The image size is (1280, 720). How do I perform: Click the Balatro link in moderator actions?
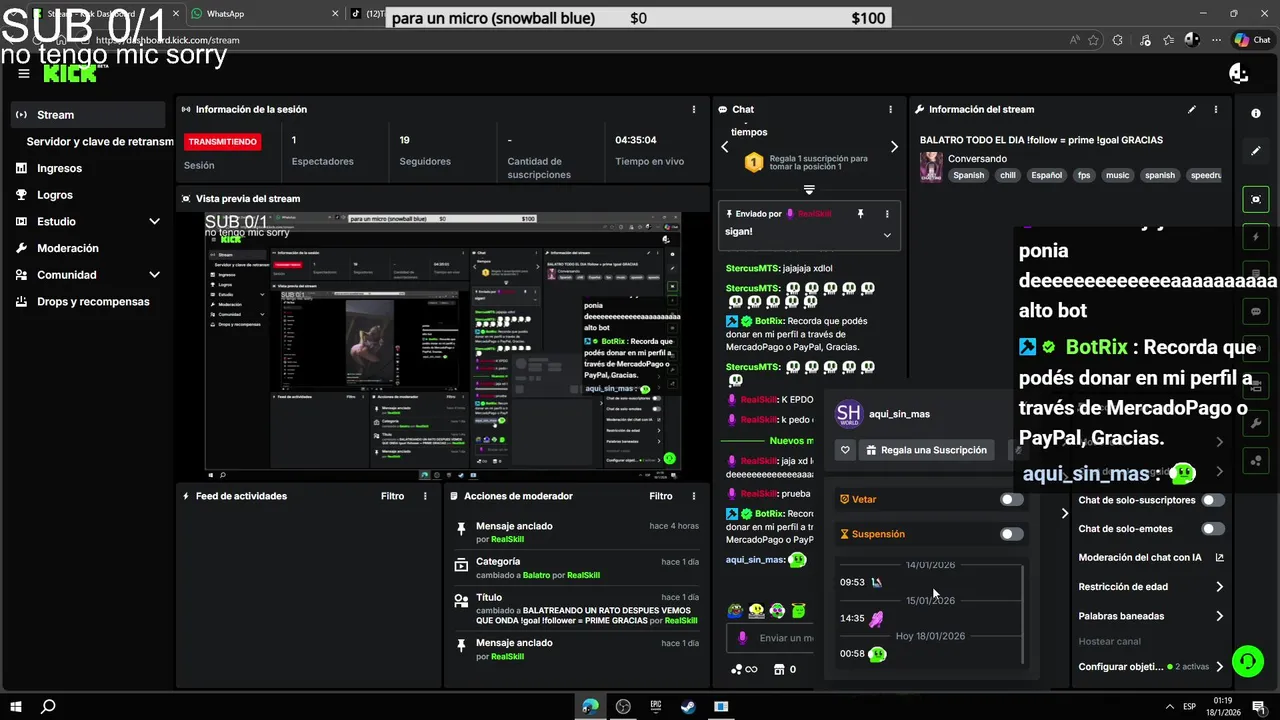pos(537,575)
